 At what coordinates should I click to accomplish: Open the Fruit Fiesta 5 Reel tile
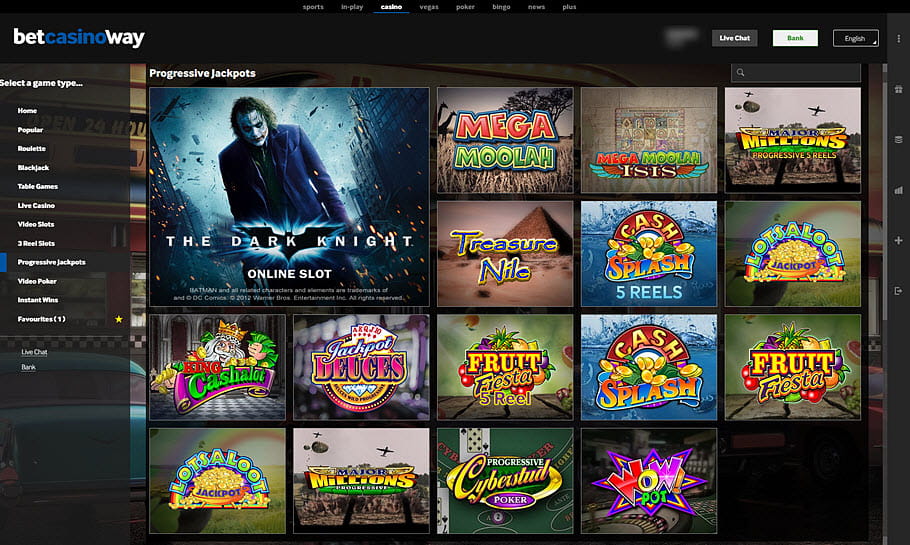click(505, 367)
